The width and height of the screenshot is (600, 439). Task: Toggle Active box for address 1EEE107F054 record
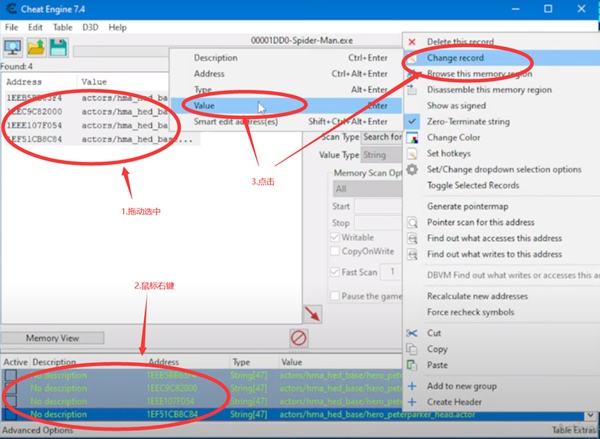coord(10,401)
